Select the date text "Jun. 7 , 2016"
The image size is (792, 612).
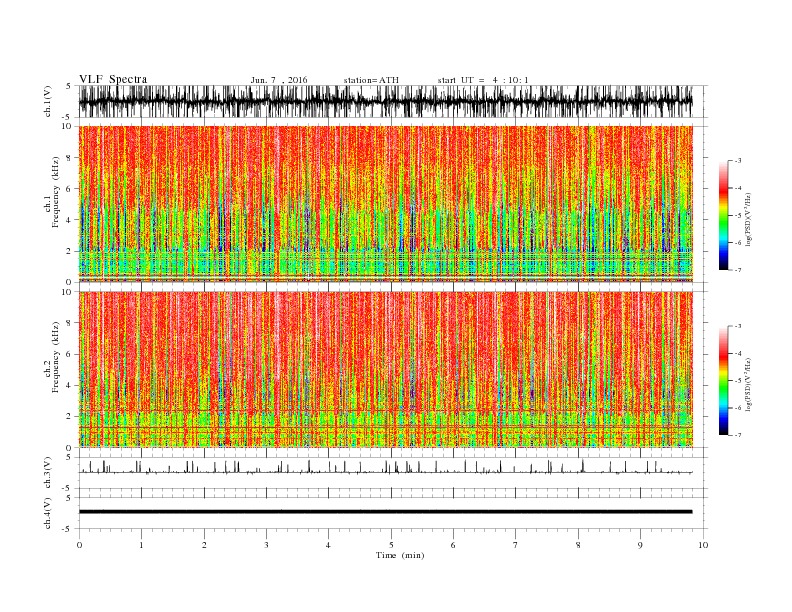tap(279, 80)
